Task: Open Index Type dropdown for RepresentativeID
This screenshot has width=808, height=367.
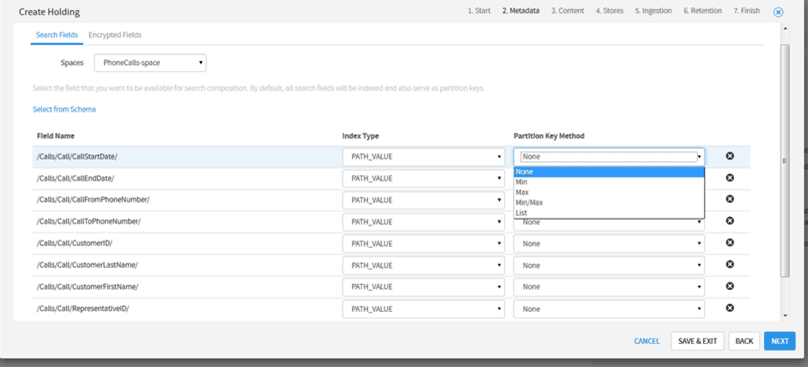Action: tap(424, 309)
